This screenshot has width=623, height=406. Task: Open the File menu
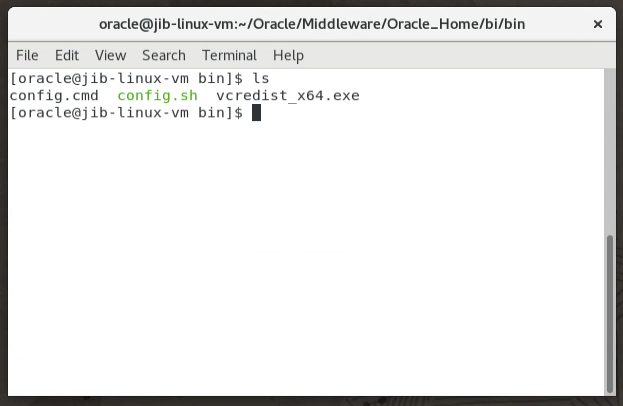(27, 55)
